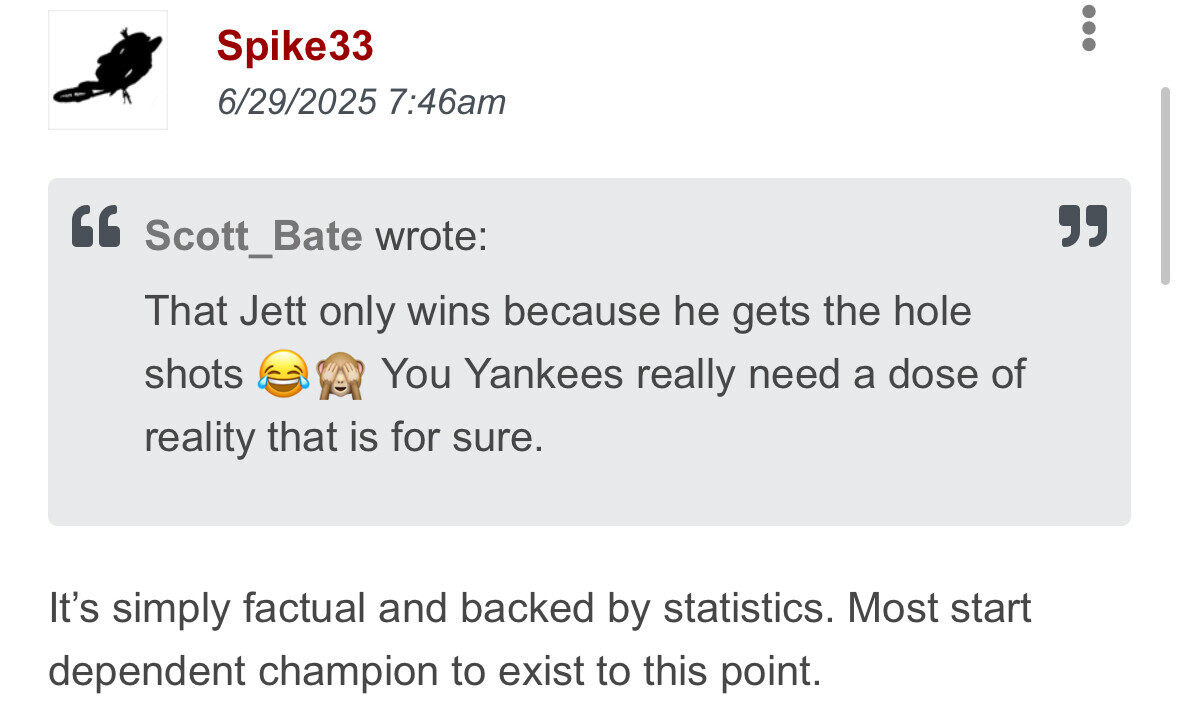1179x726 pixels.
Task: Click the word "wrote:" in quote header
Action: tap(431, 236)
